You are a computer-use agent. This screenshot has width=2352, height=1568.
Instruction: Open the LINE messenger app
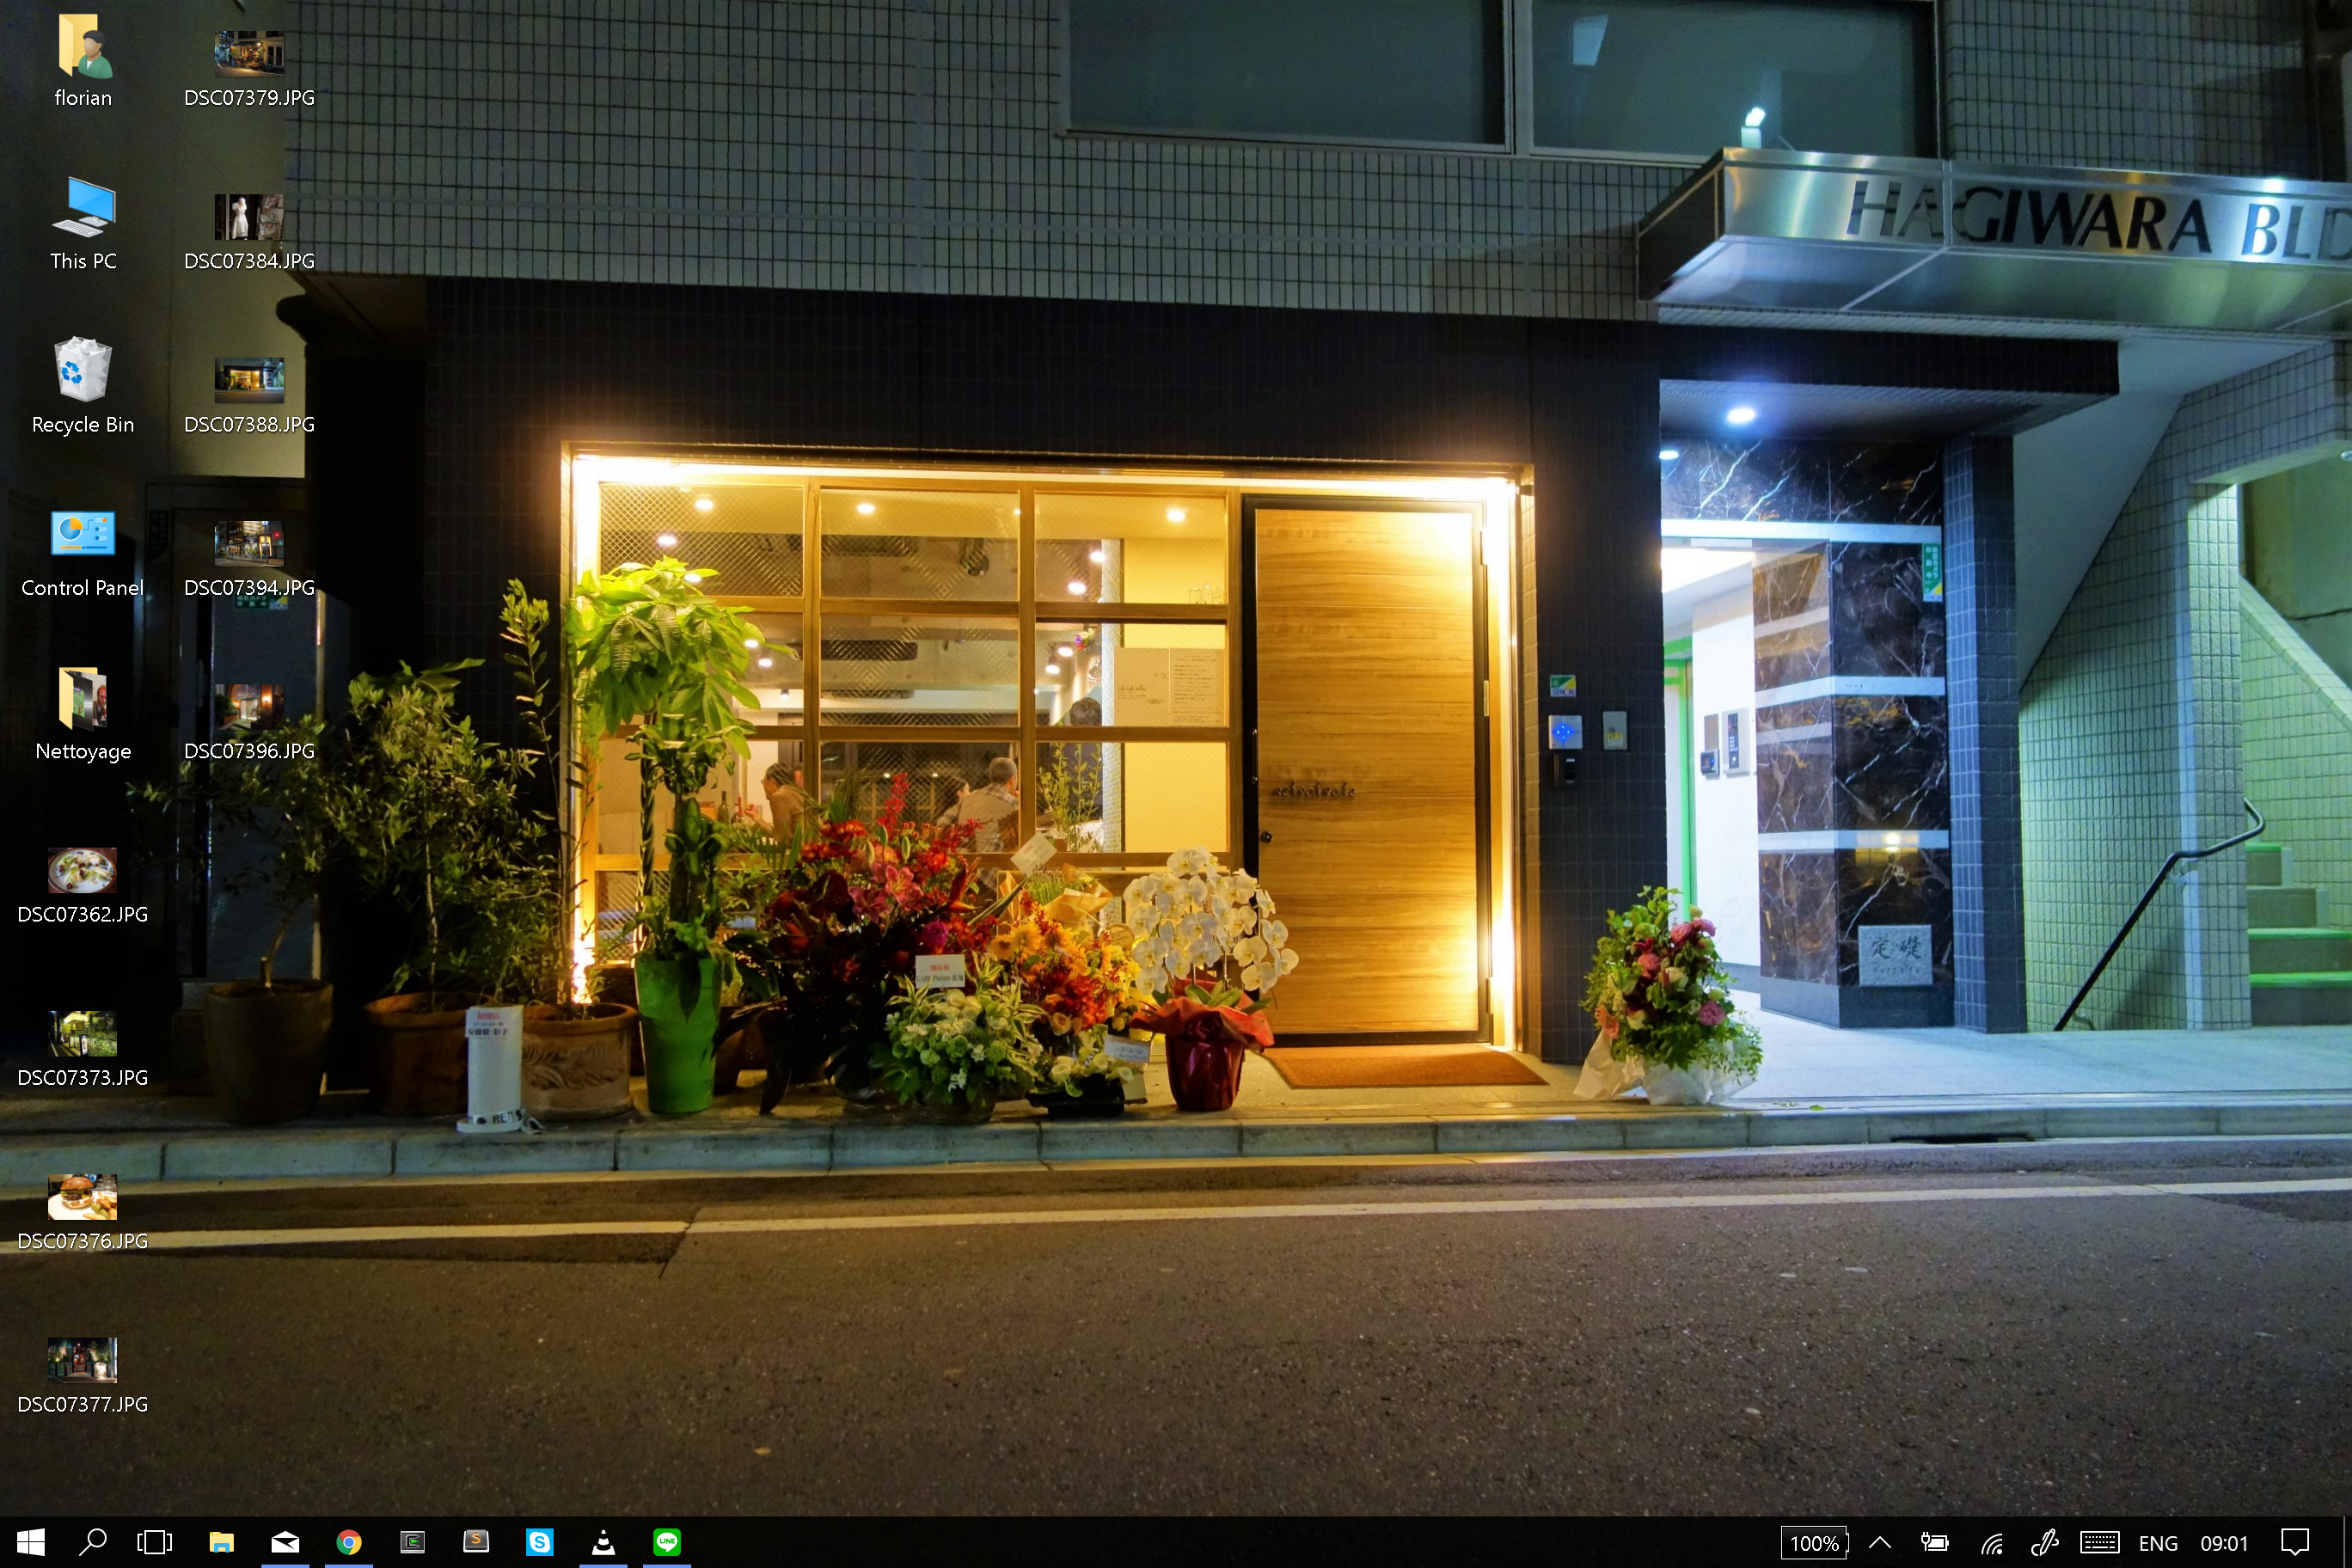pos(667,1542)
